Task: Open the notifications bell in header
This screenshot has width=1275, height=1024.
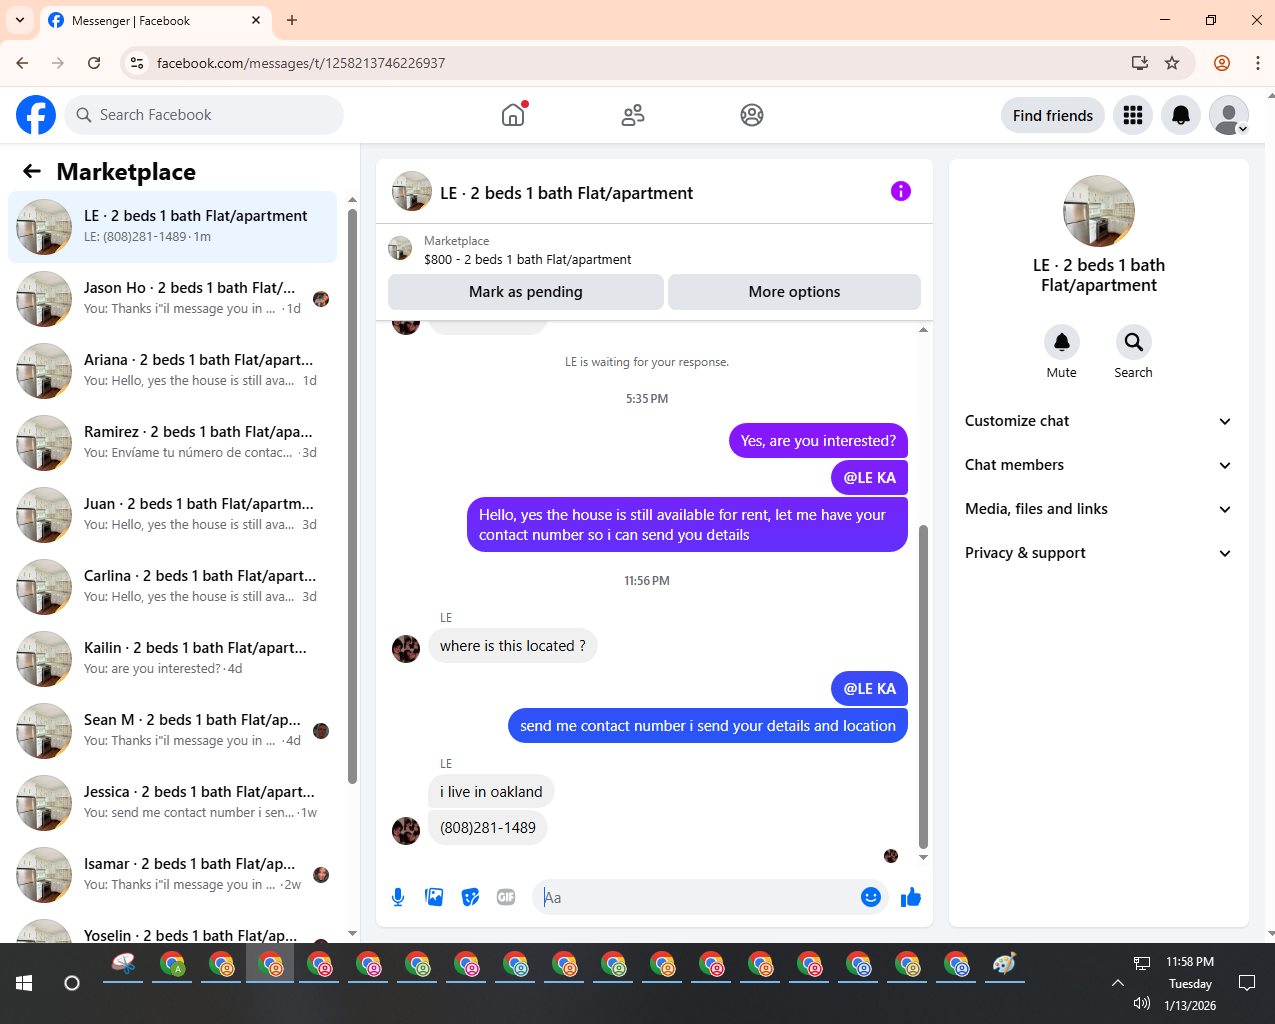Action: coord(1181,115)
